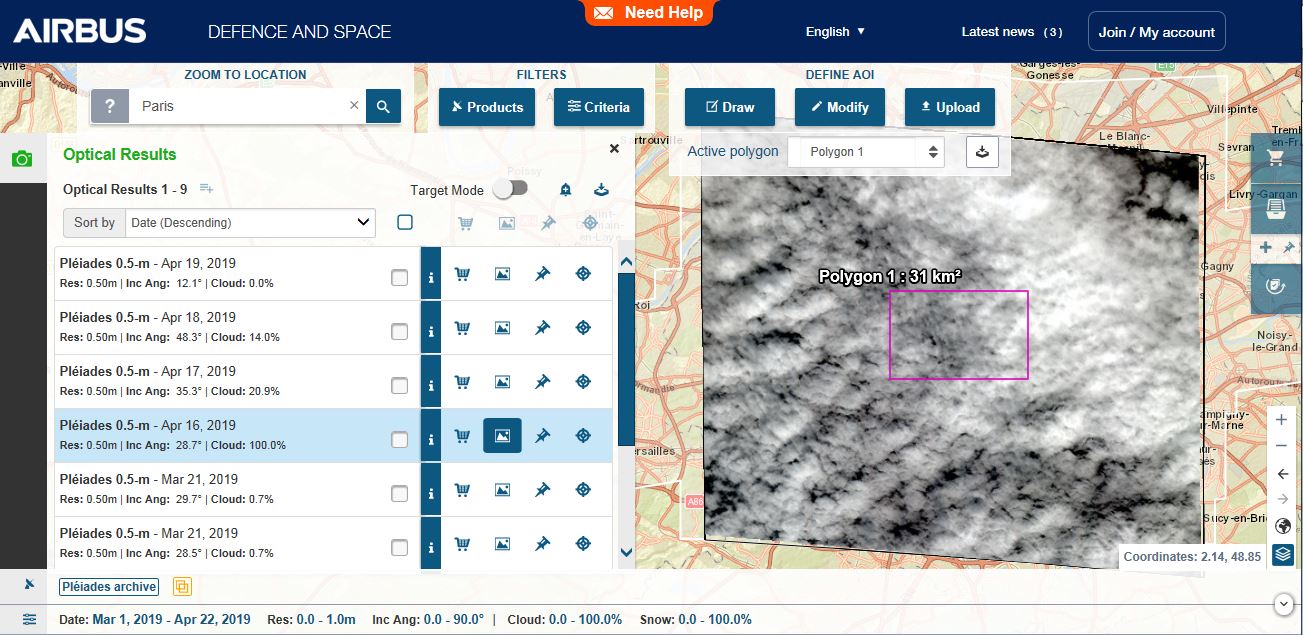Center the map on the Apr 17, 2019 result
This screenshot has width=1303, height=635.
(583, 382)
